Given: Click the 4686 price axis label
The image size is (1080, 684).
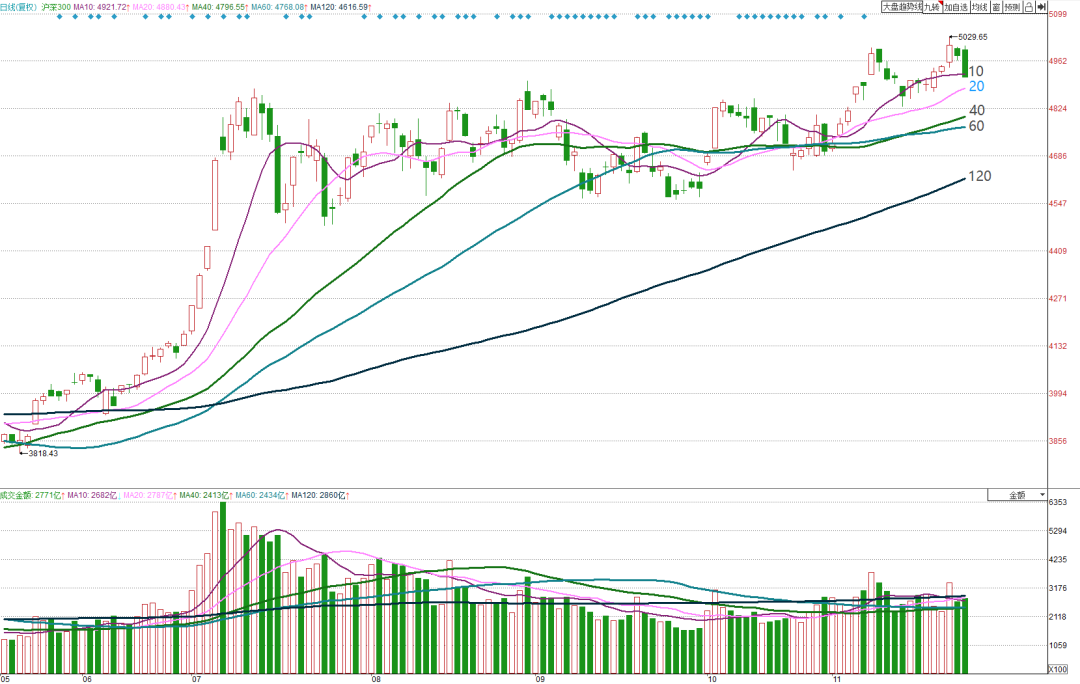Looking at the screenshot, I should [x=1057, y=156].
